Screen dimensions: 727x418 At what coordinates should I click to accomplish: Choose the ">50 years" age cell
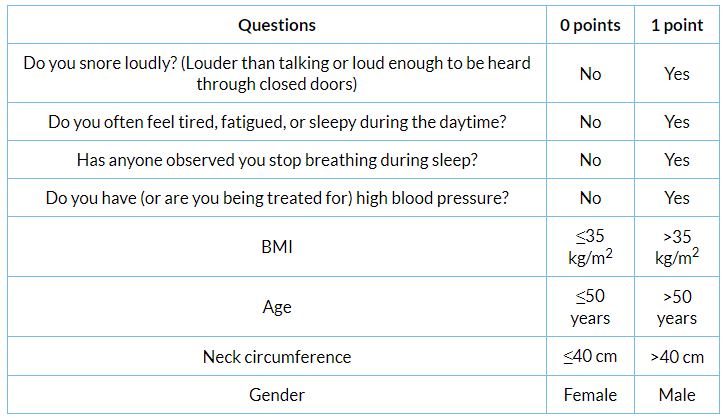tap(677, 307)
